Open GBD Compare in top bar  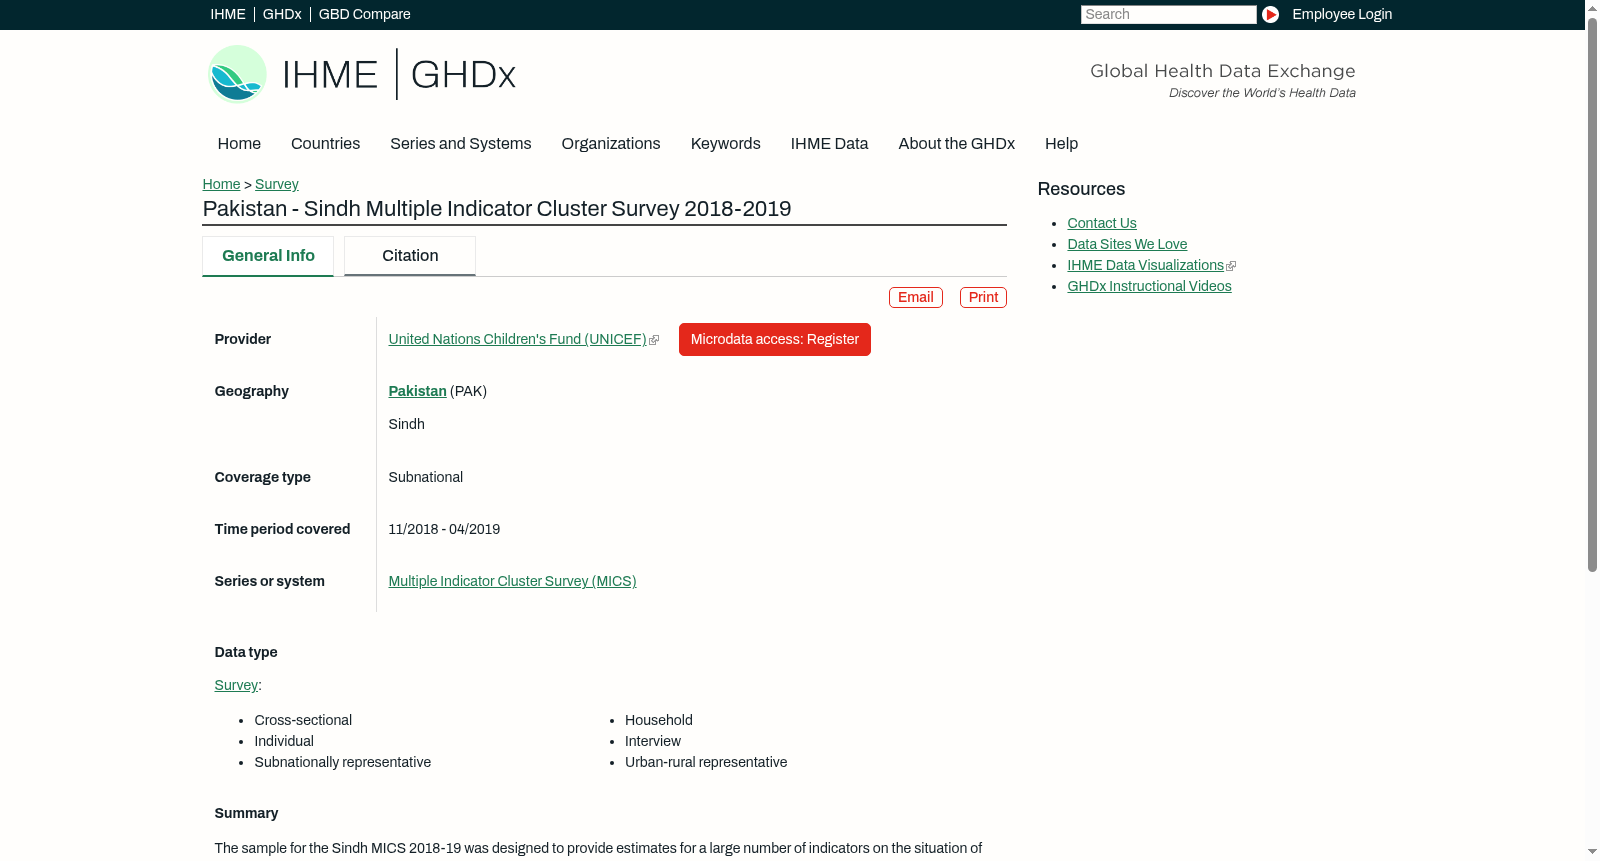(x=364, y=14)
